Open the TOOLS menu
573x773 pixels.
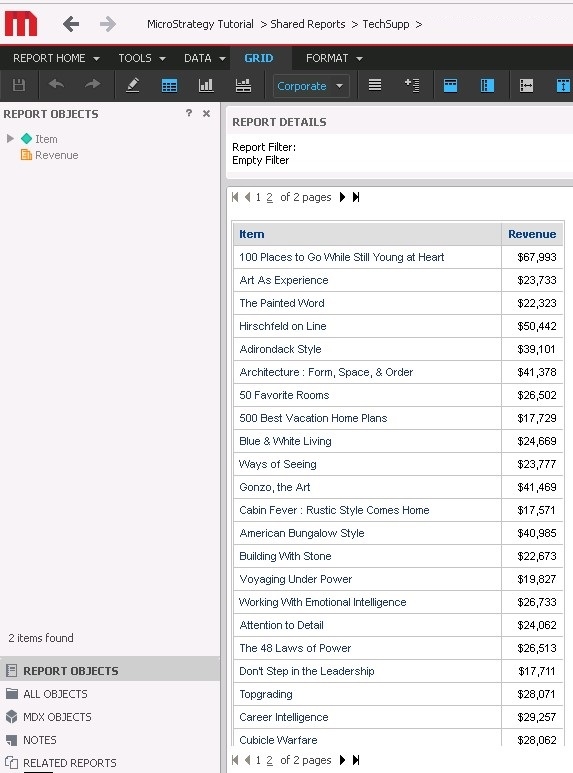[x=142, y=58]
